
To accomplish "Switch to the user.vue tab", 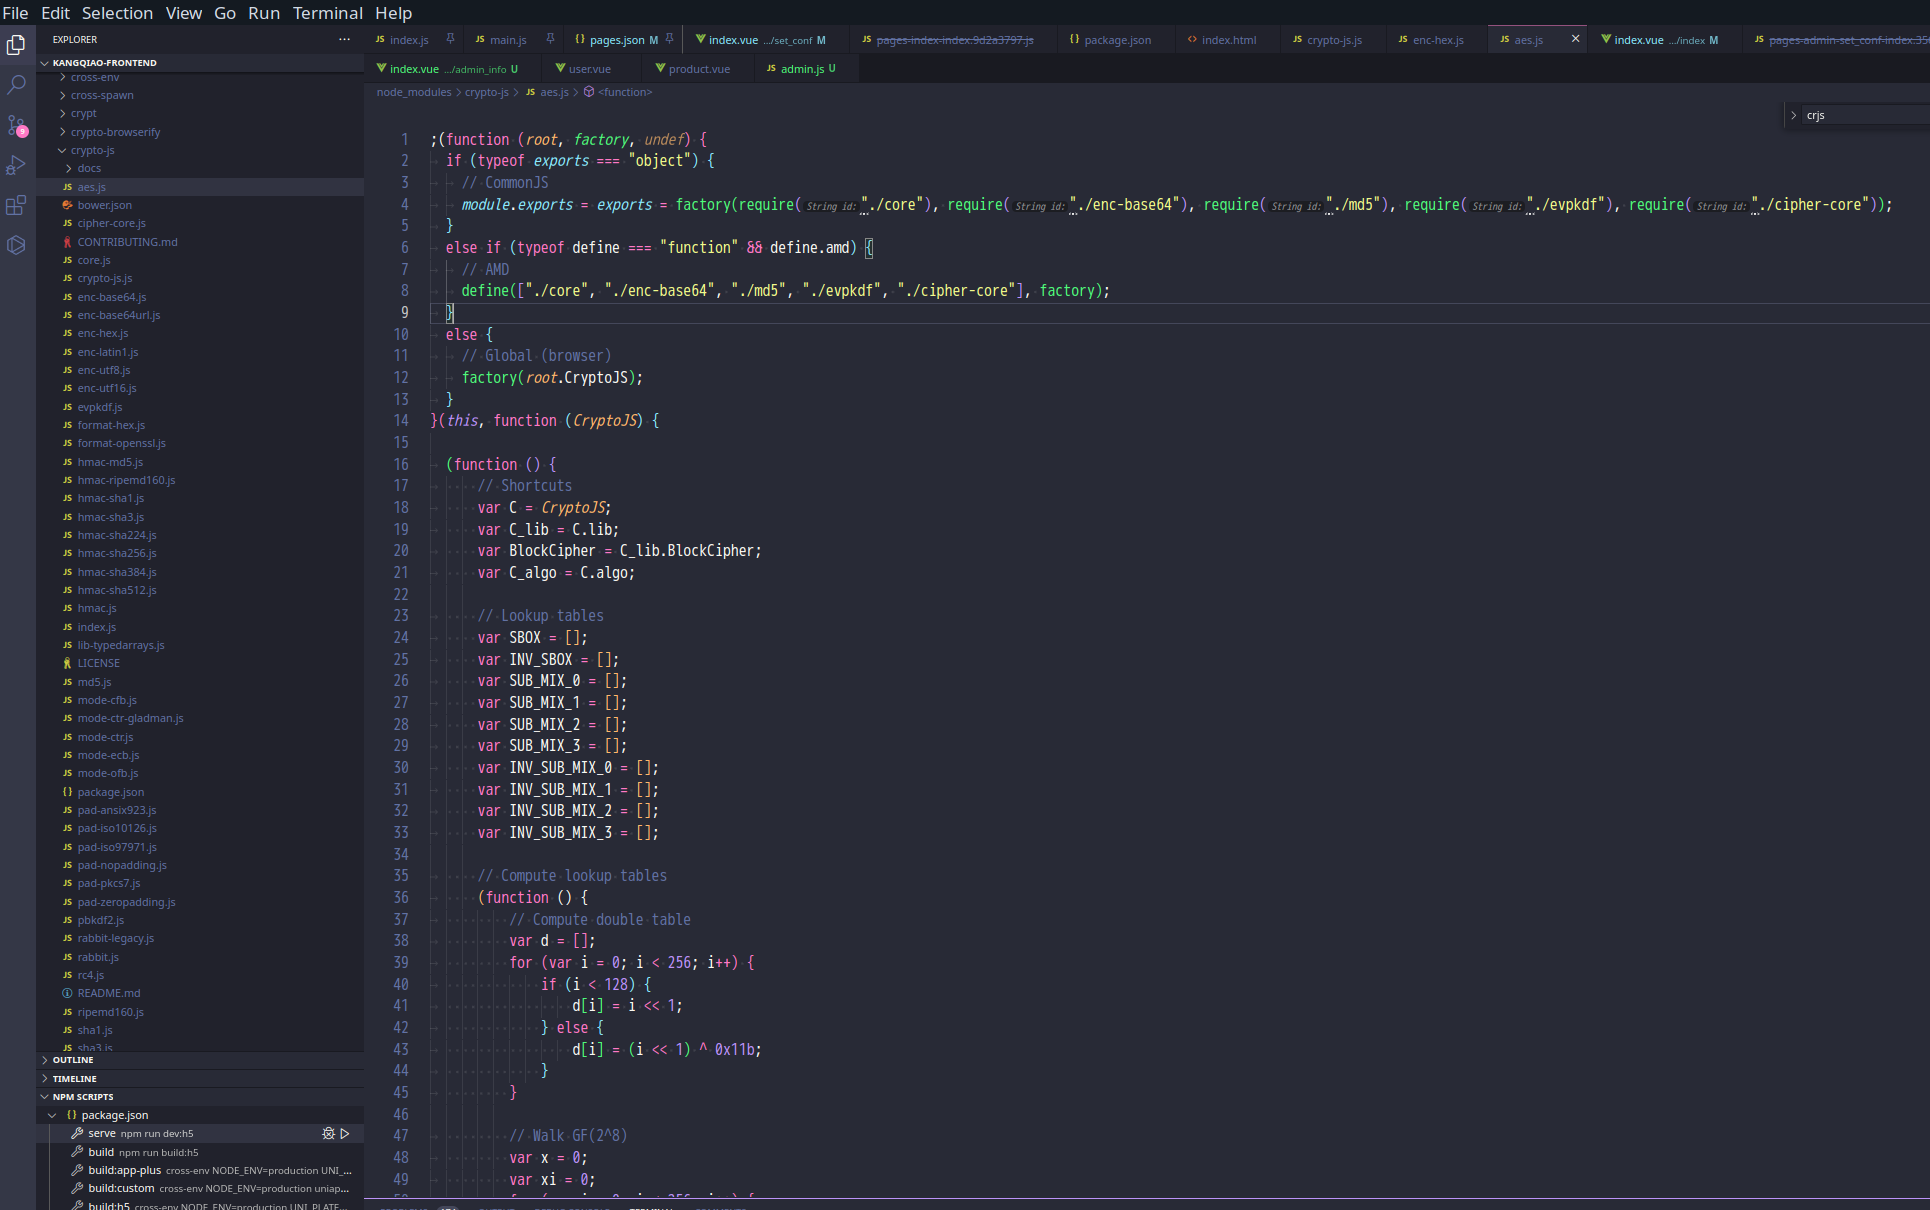I will tap(590, 69).
